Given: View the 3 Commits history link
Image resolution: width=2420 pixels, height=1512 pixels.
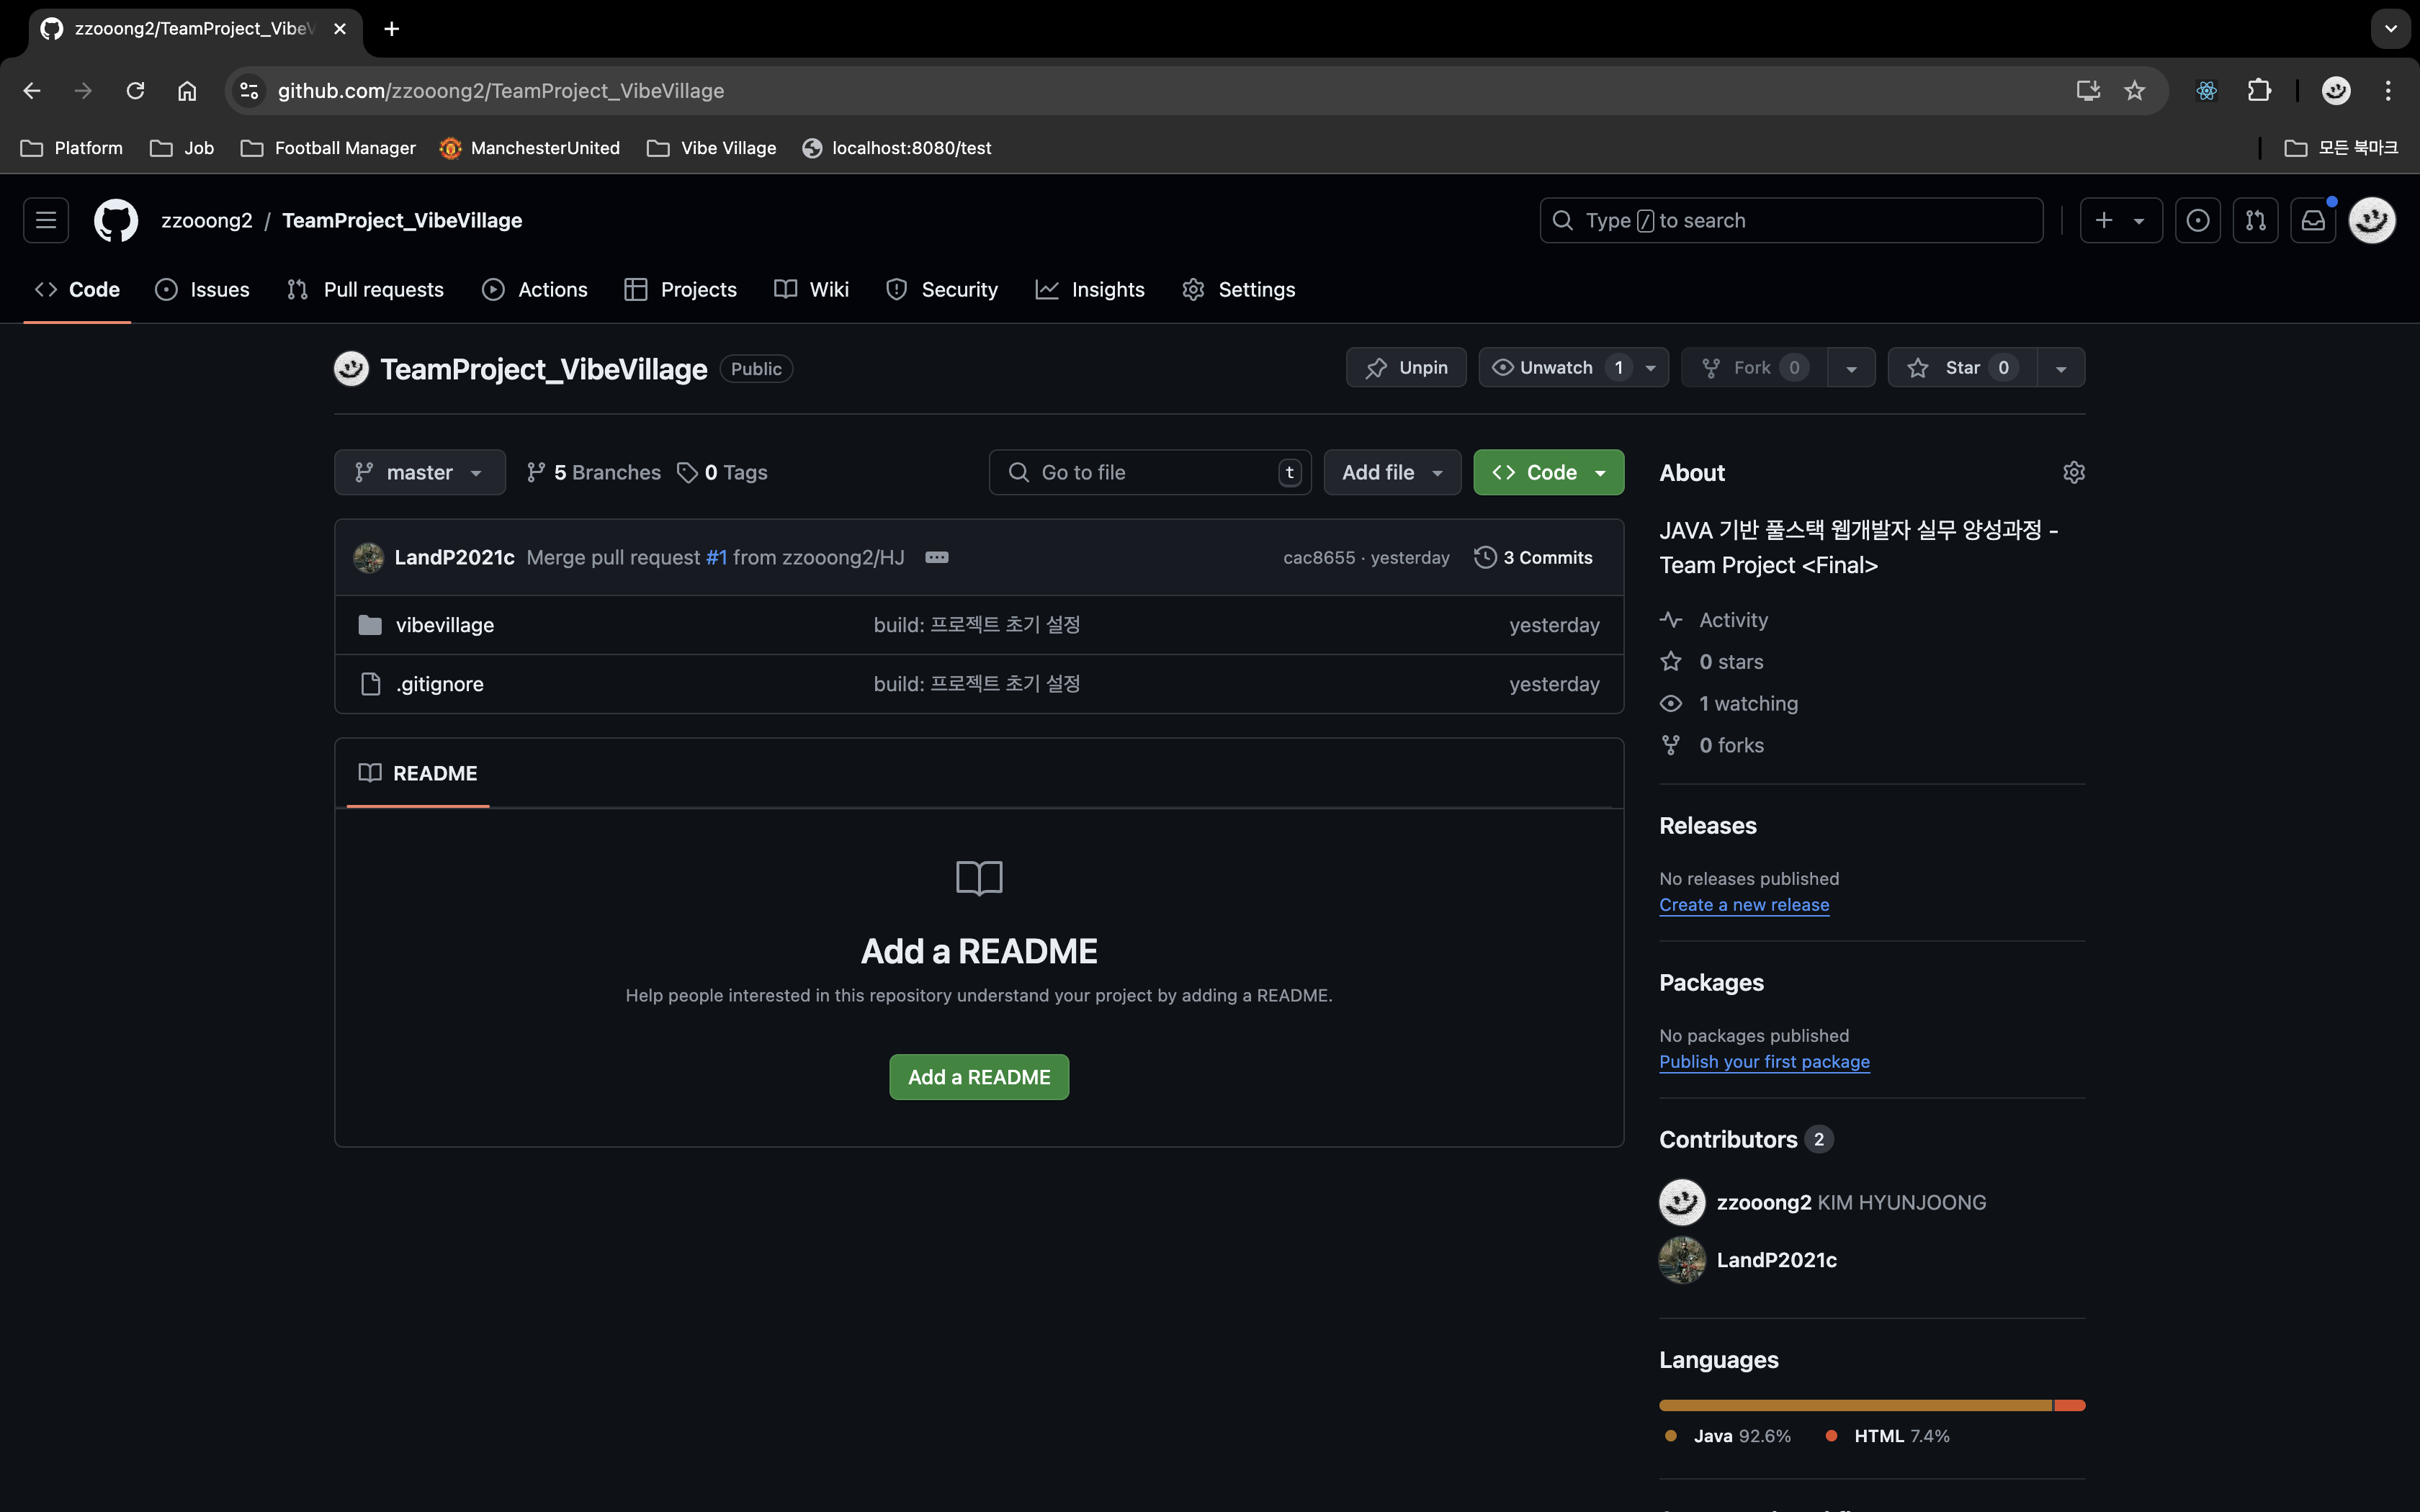Looking at the screenshot, I should 1533,557.
